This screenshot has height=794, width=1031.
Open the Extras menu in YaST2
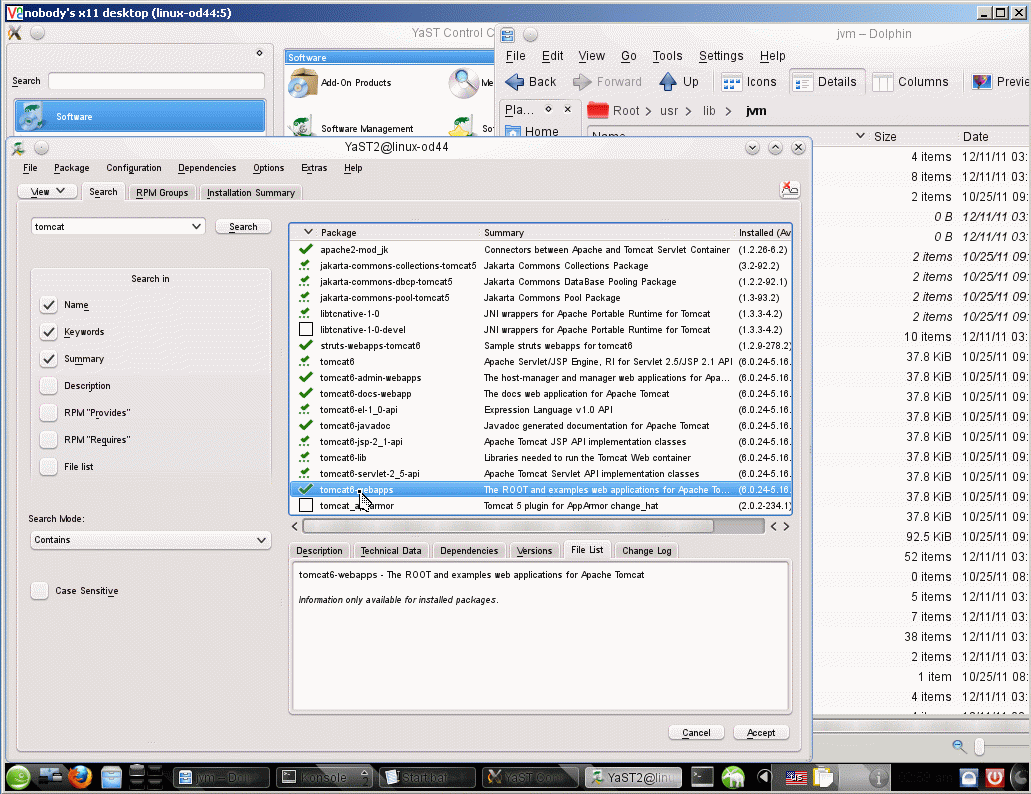point(314,168)
